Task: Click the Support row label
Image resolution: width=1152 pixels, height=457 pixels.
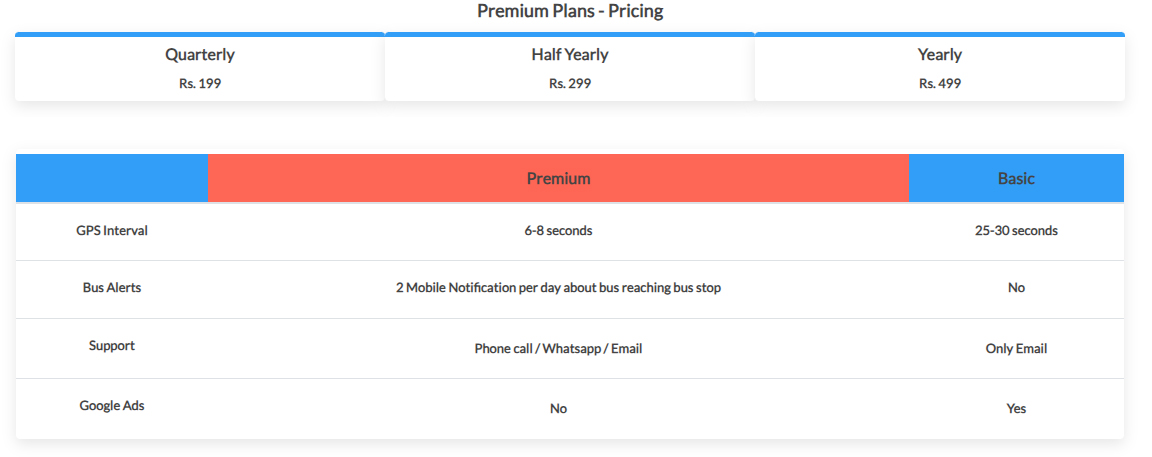Action: [x=112, y=345]
